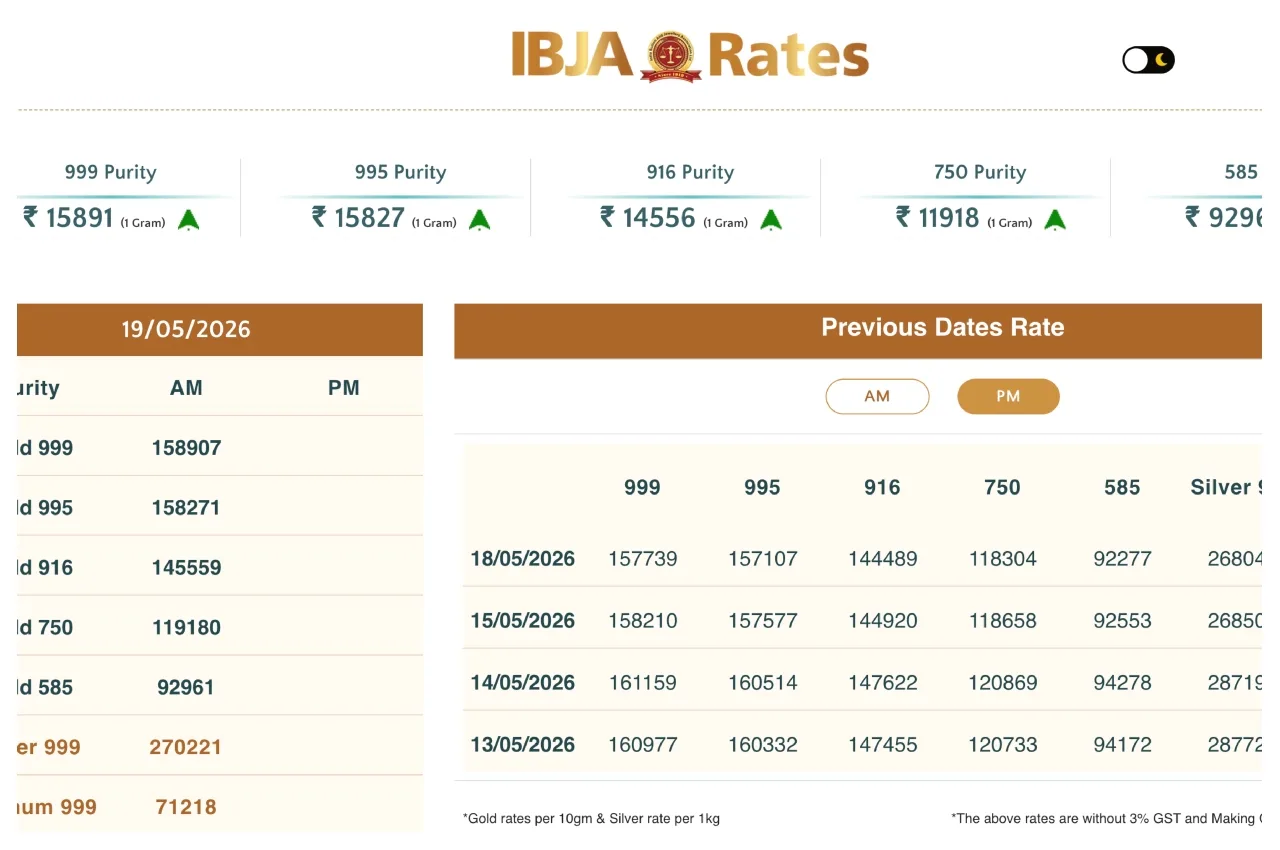The height and width of the screenshot is (850, 1280).
Task: Click green up arrow beside 995 Purity rate
Action: 480,219
